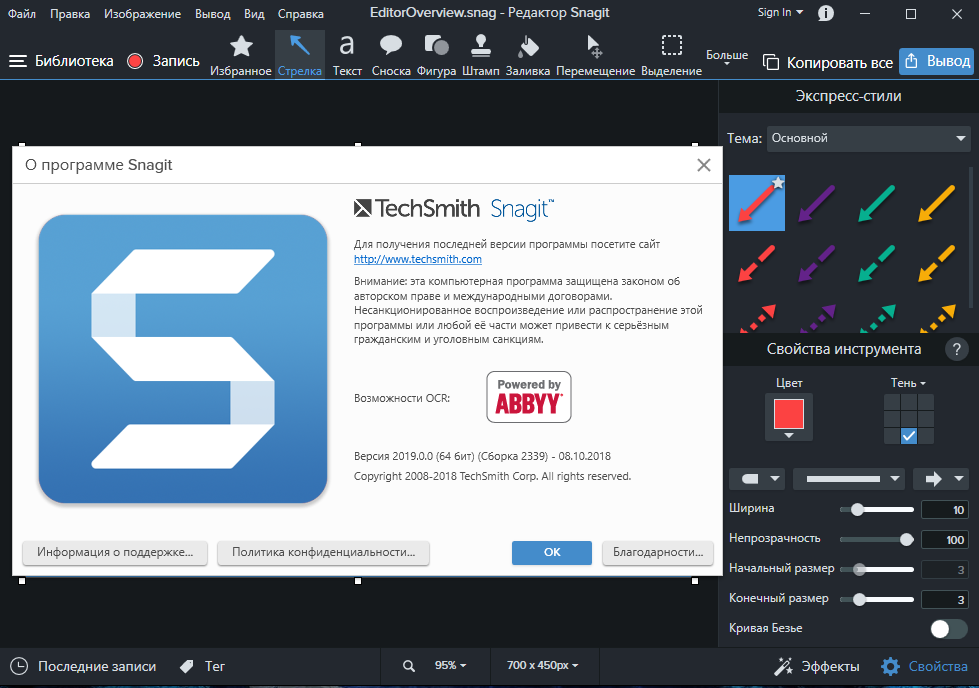Choose the dashed red arrow style
Viewport: 979px width, 688px height.
757,263
